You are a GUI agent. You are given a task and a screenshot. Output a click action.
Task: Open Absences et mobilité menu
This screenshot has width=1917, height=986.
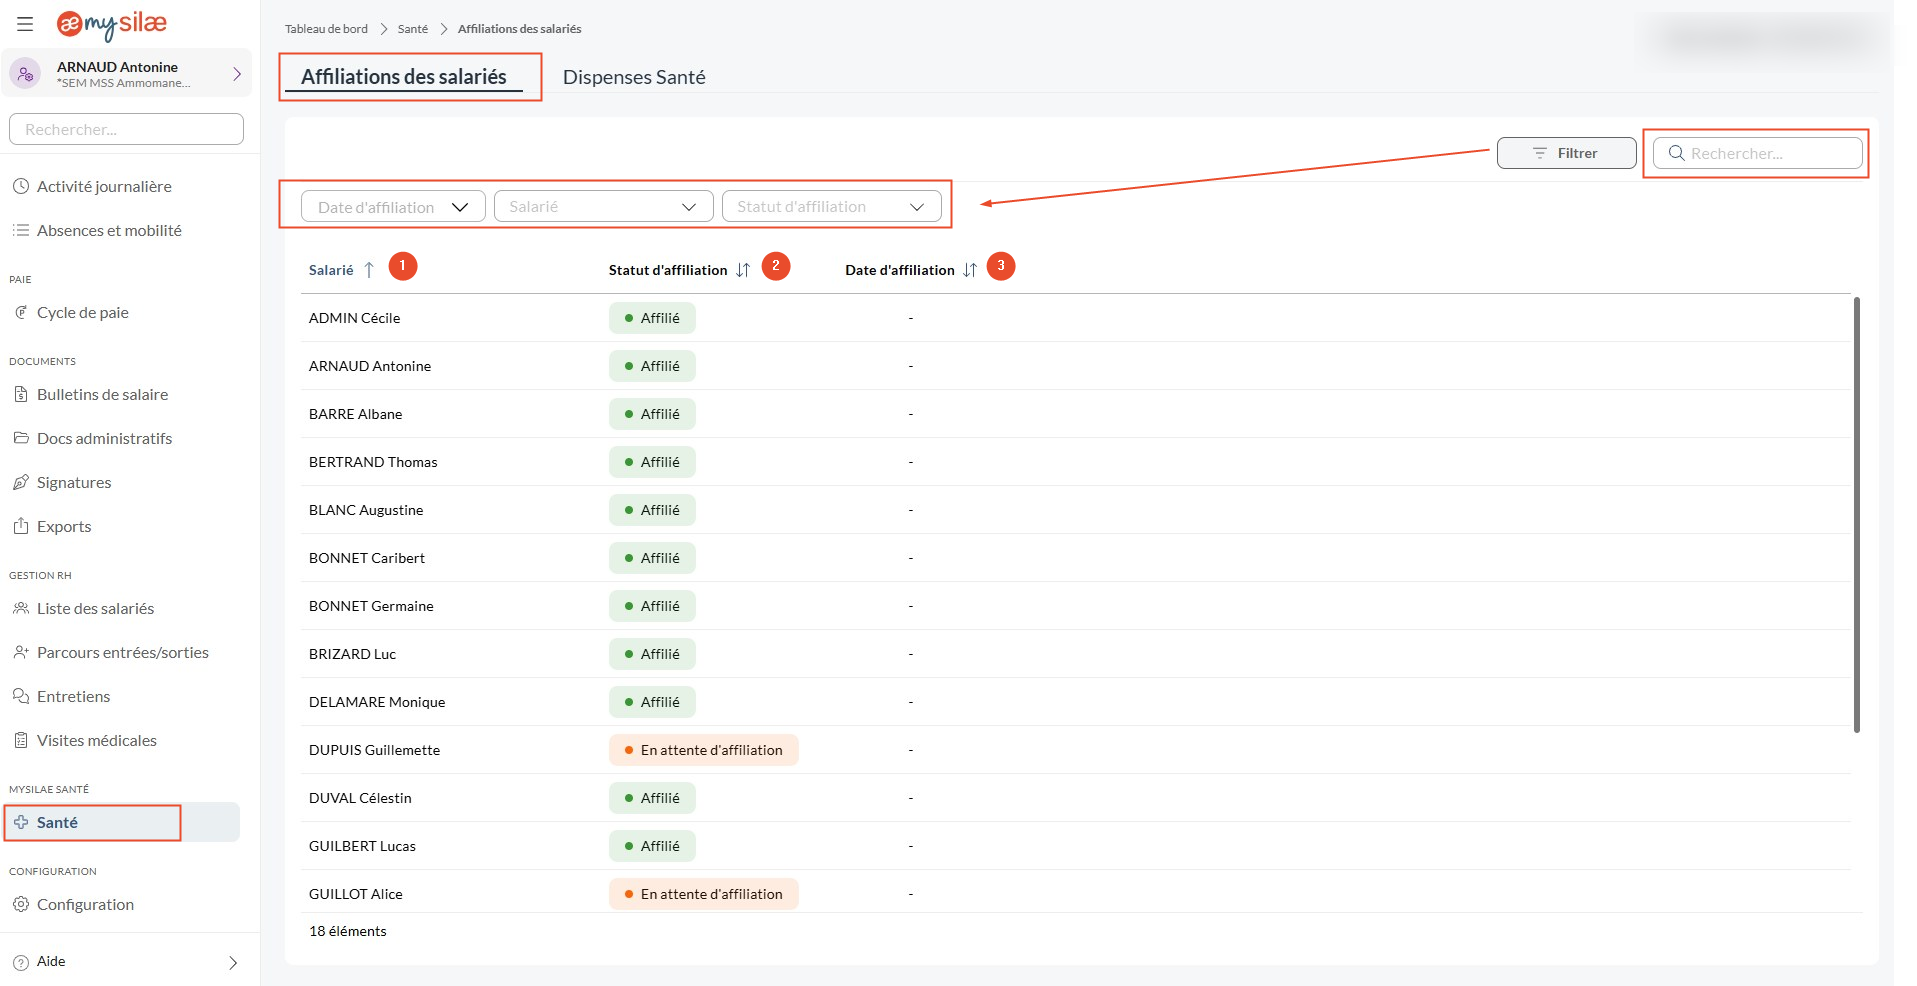(109, 230)
